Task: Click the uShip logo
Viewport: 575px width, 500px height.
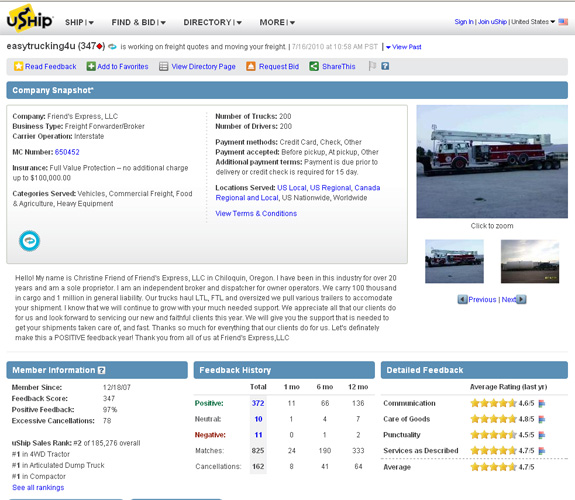Action: click(30, 18)
